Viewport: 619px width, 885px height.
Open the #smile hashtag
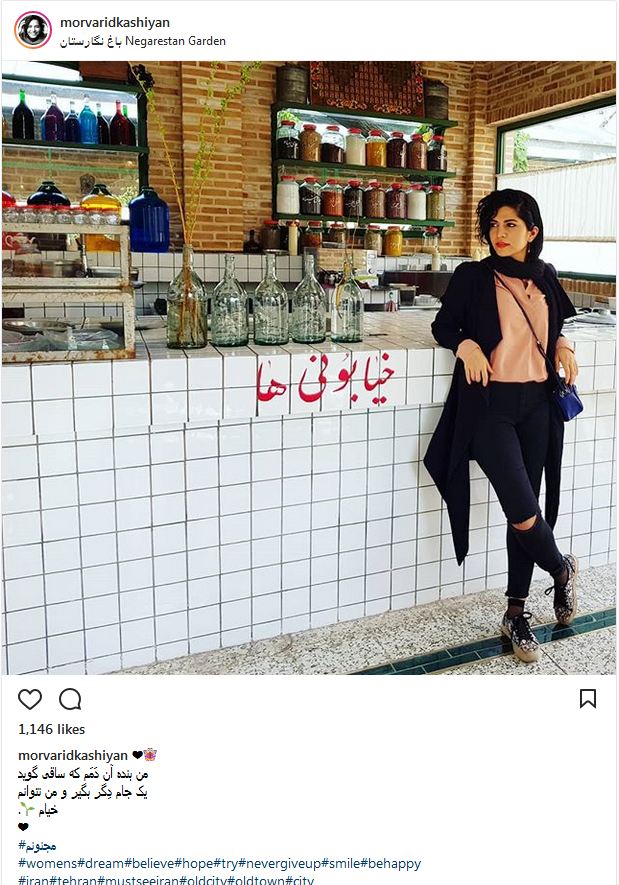[x=341, y=864]
